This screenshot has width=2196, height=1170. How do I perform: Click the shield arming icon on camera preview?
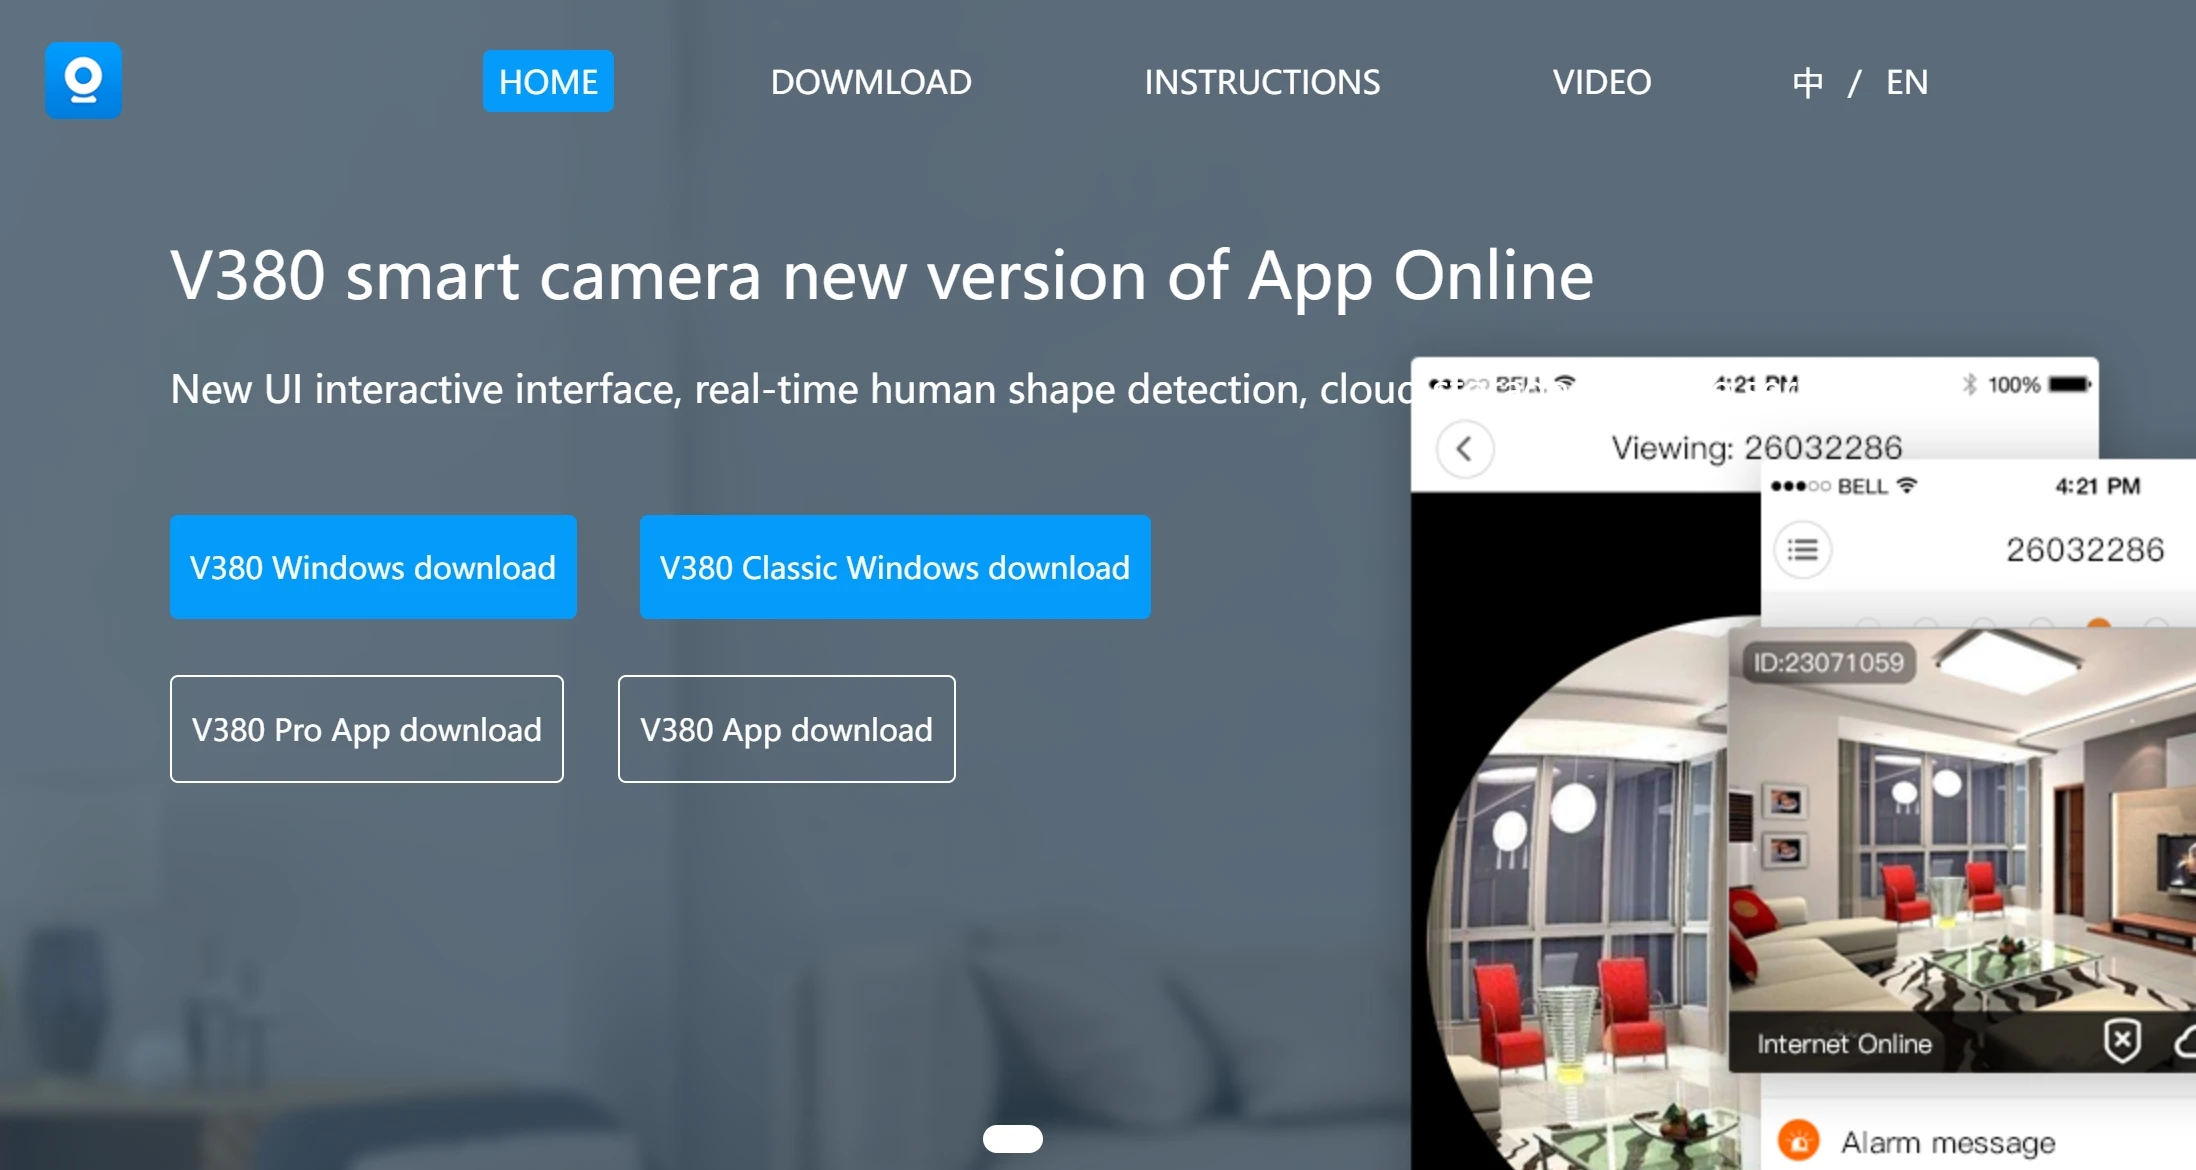point(2122,1041)
